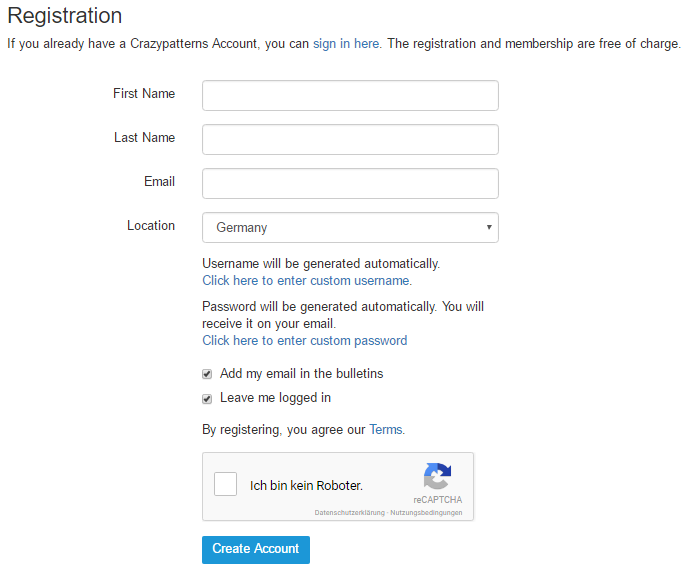Uncheck 'Add my email in the bulletins'

[207, 374]
